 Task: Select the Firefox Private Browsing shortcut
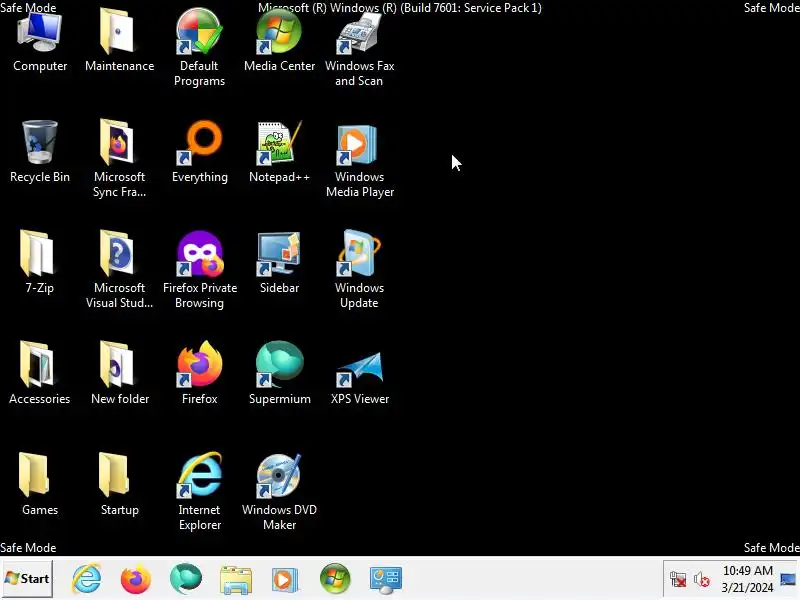point(199,269)
